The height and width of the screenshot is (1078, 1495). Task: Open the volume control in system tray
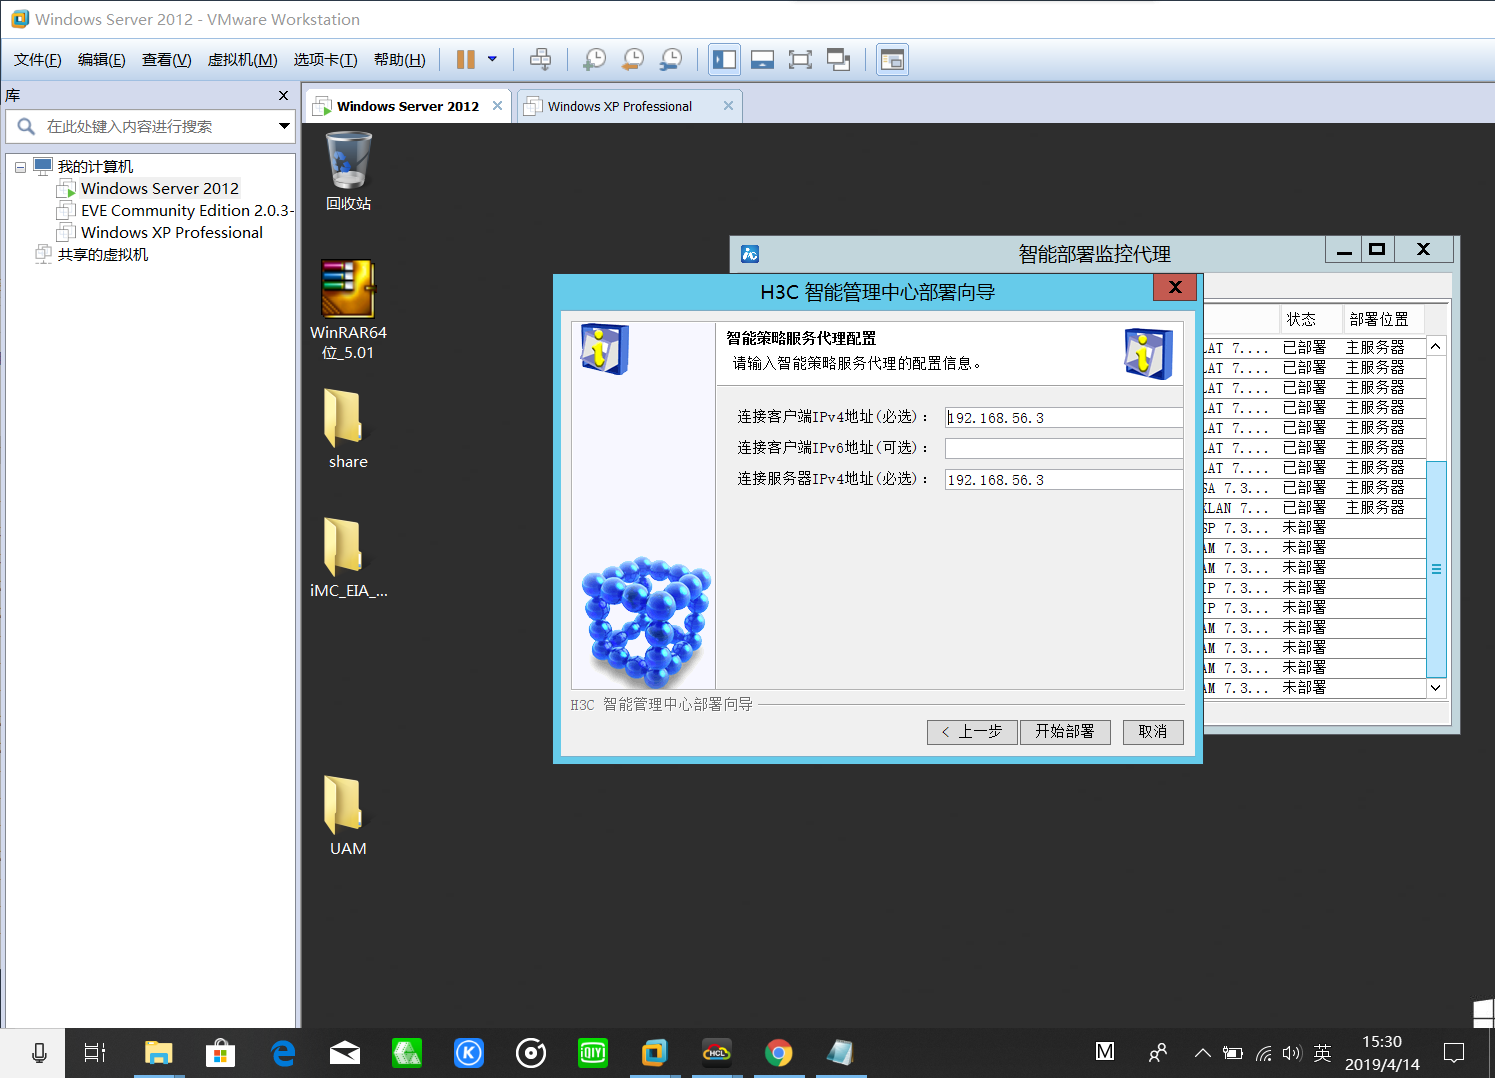click(x=1291, y=1053)
